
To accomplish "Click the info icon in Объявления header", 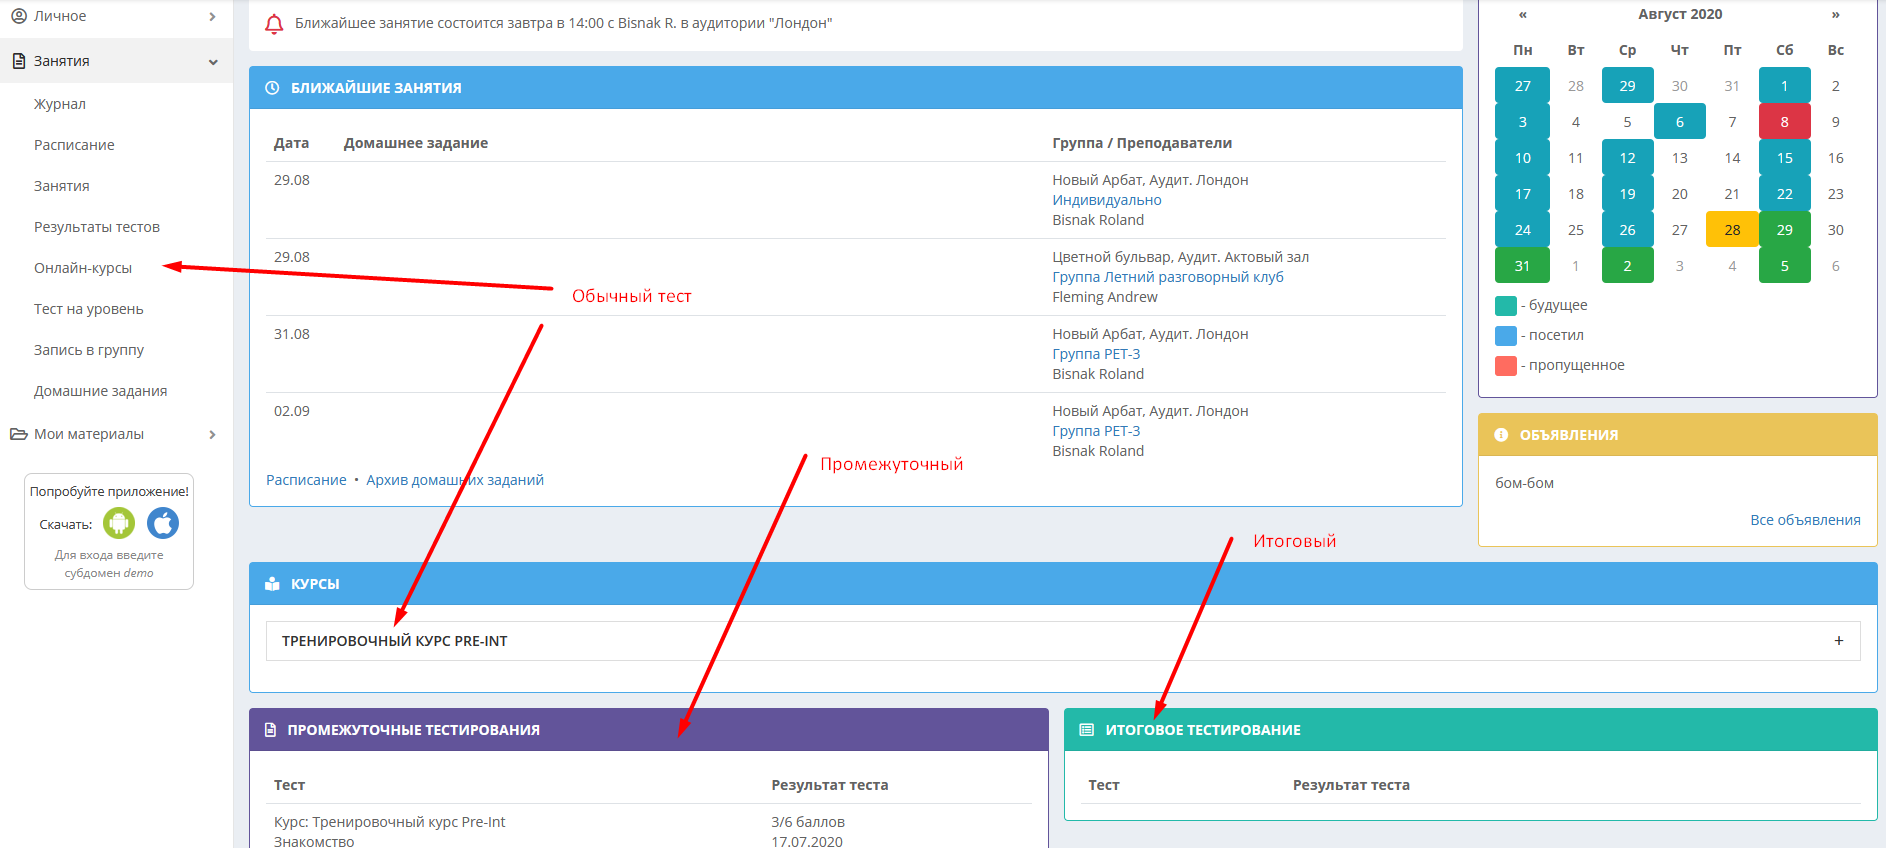I will [x=1501, y=435].
